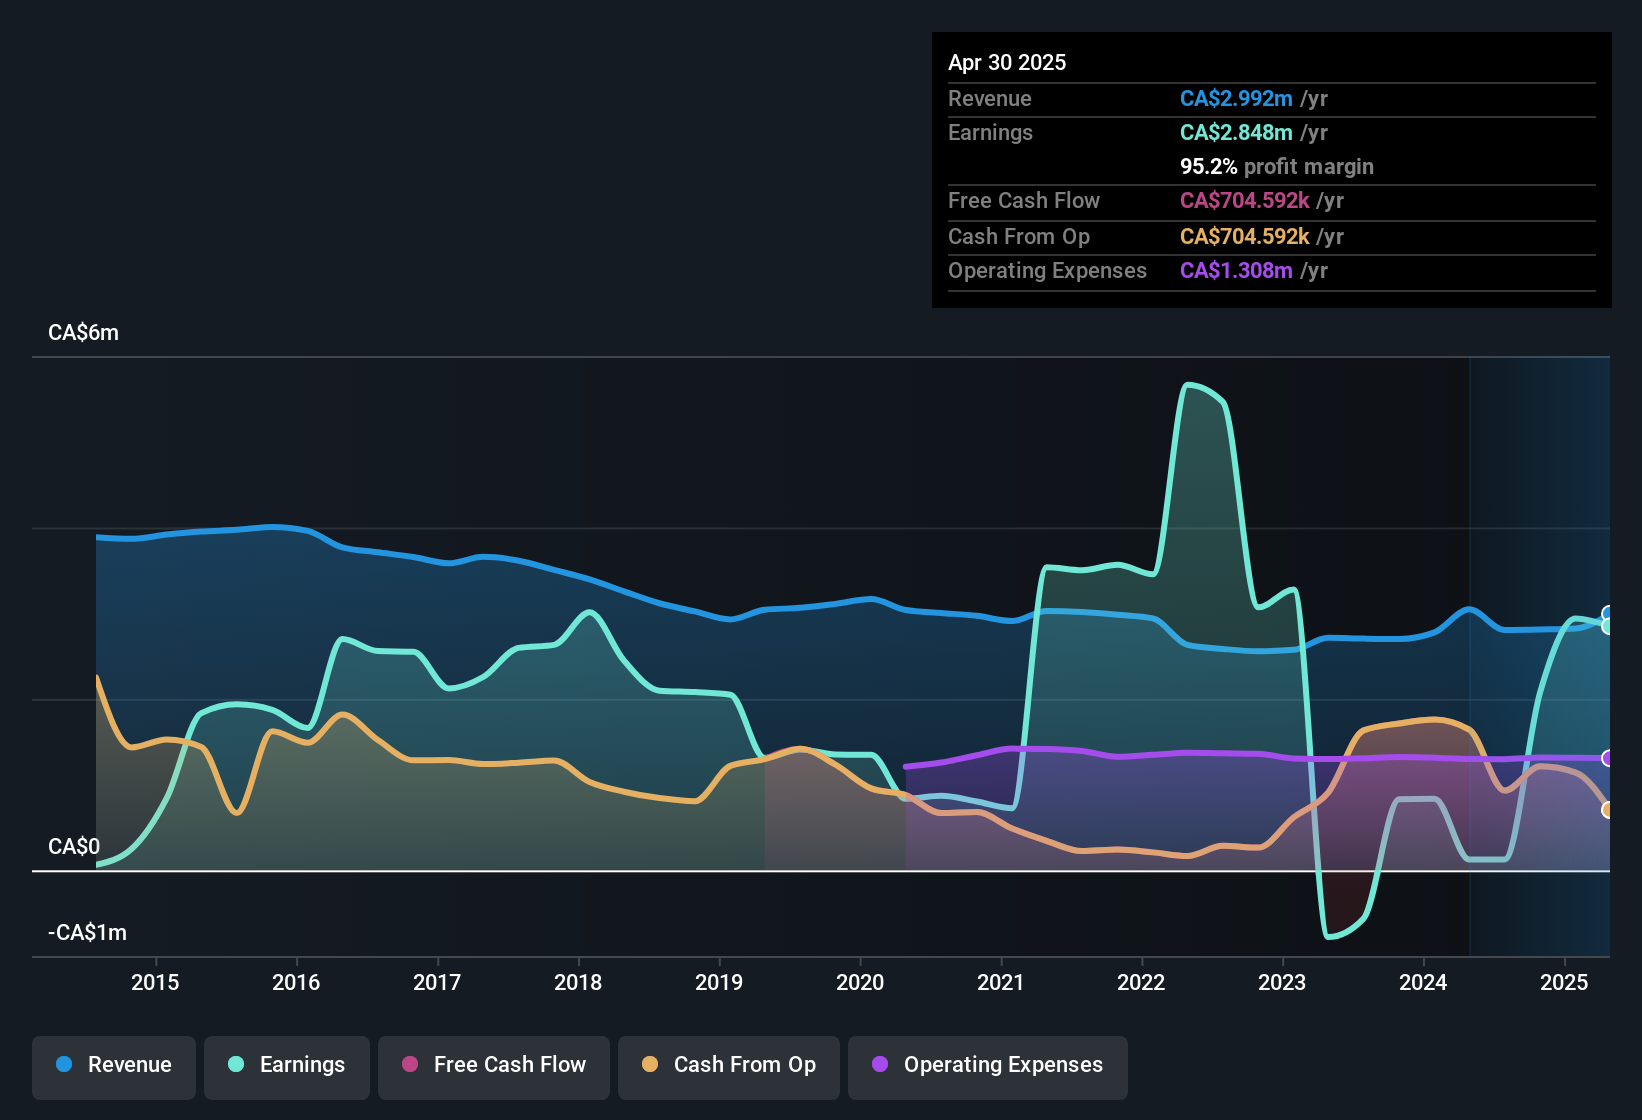Screen dimensions: 1642x1120
Task: Click the Cash From Op endpoint marker
Action: click(1608, 810)
